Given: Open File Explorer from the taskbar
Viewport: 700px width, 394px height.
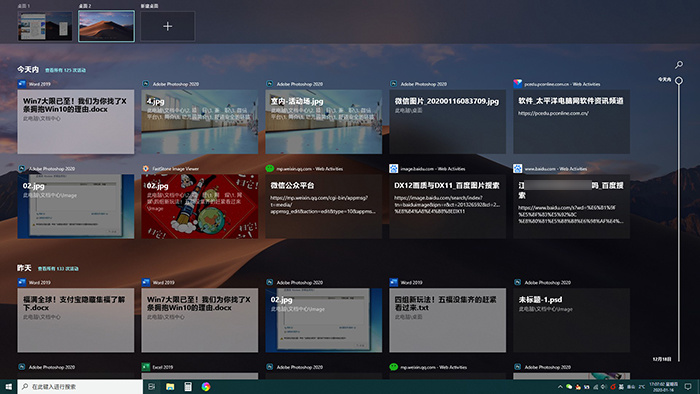Looking at the screenshot, I should tap(170, 386).
